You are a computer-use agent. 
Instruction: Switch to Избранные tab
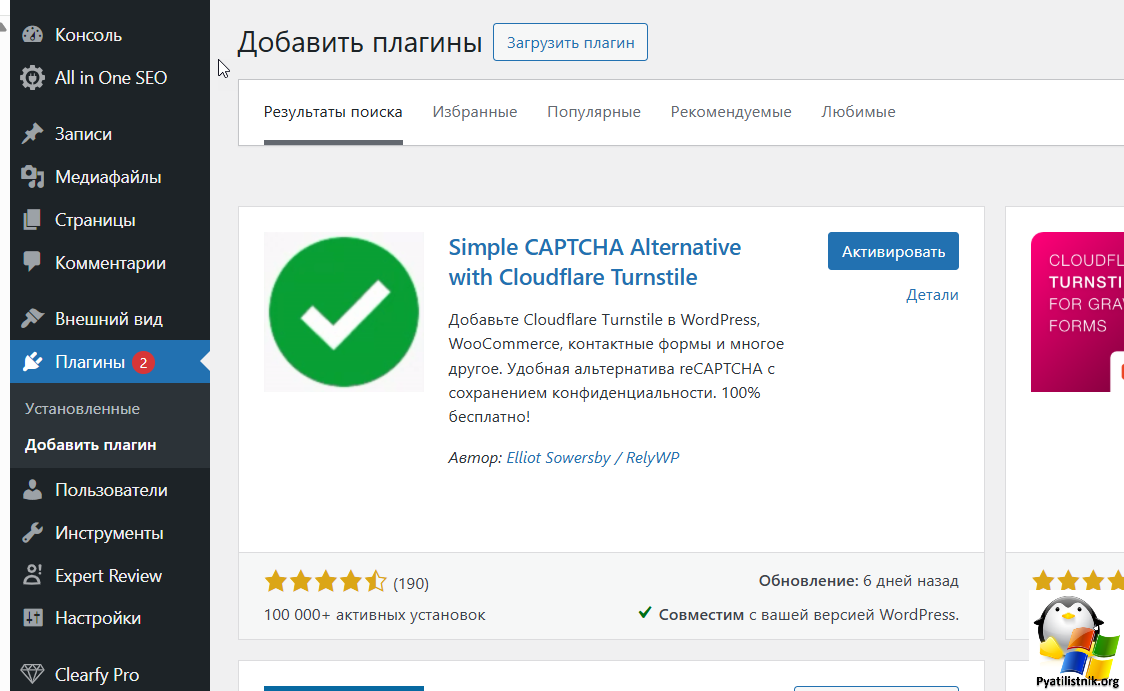tap(475, 112)
